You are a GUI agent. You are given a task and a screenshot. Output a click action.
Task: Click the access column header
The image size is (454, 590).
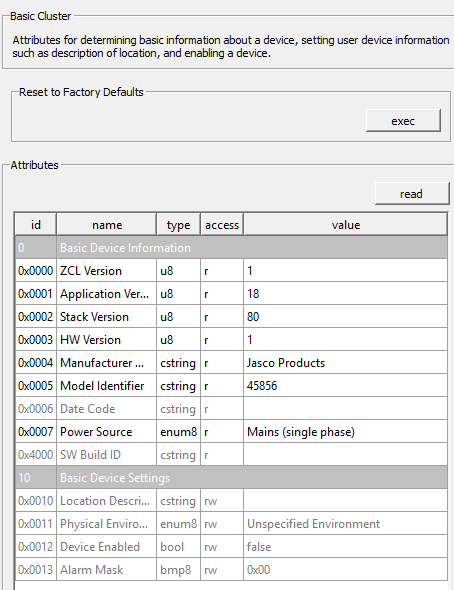(x=222, y=225)
